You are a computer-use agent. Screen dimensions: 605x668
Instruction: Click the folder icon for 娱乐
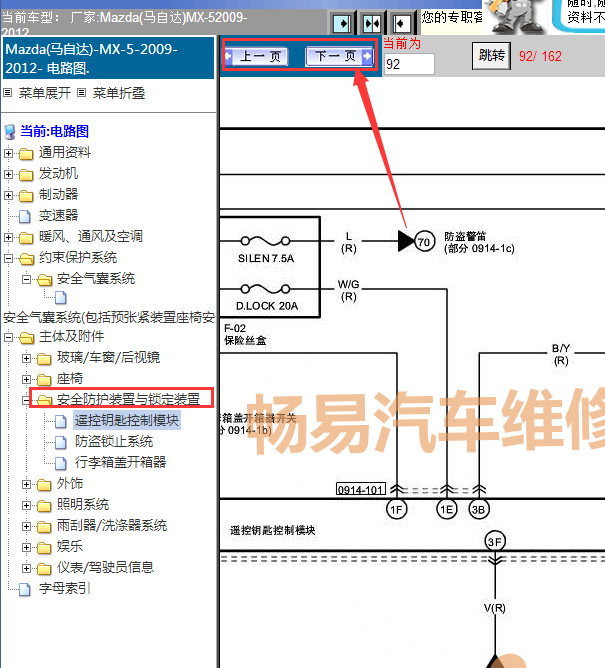(x=44, y=548)
